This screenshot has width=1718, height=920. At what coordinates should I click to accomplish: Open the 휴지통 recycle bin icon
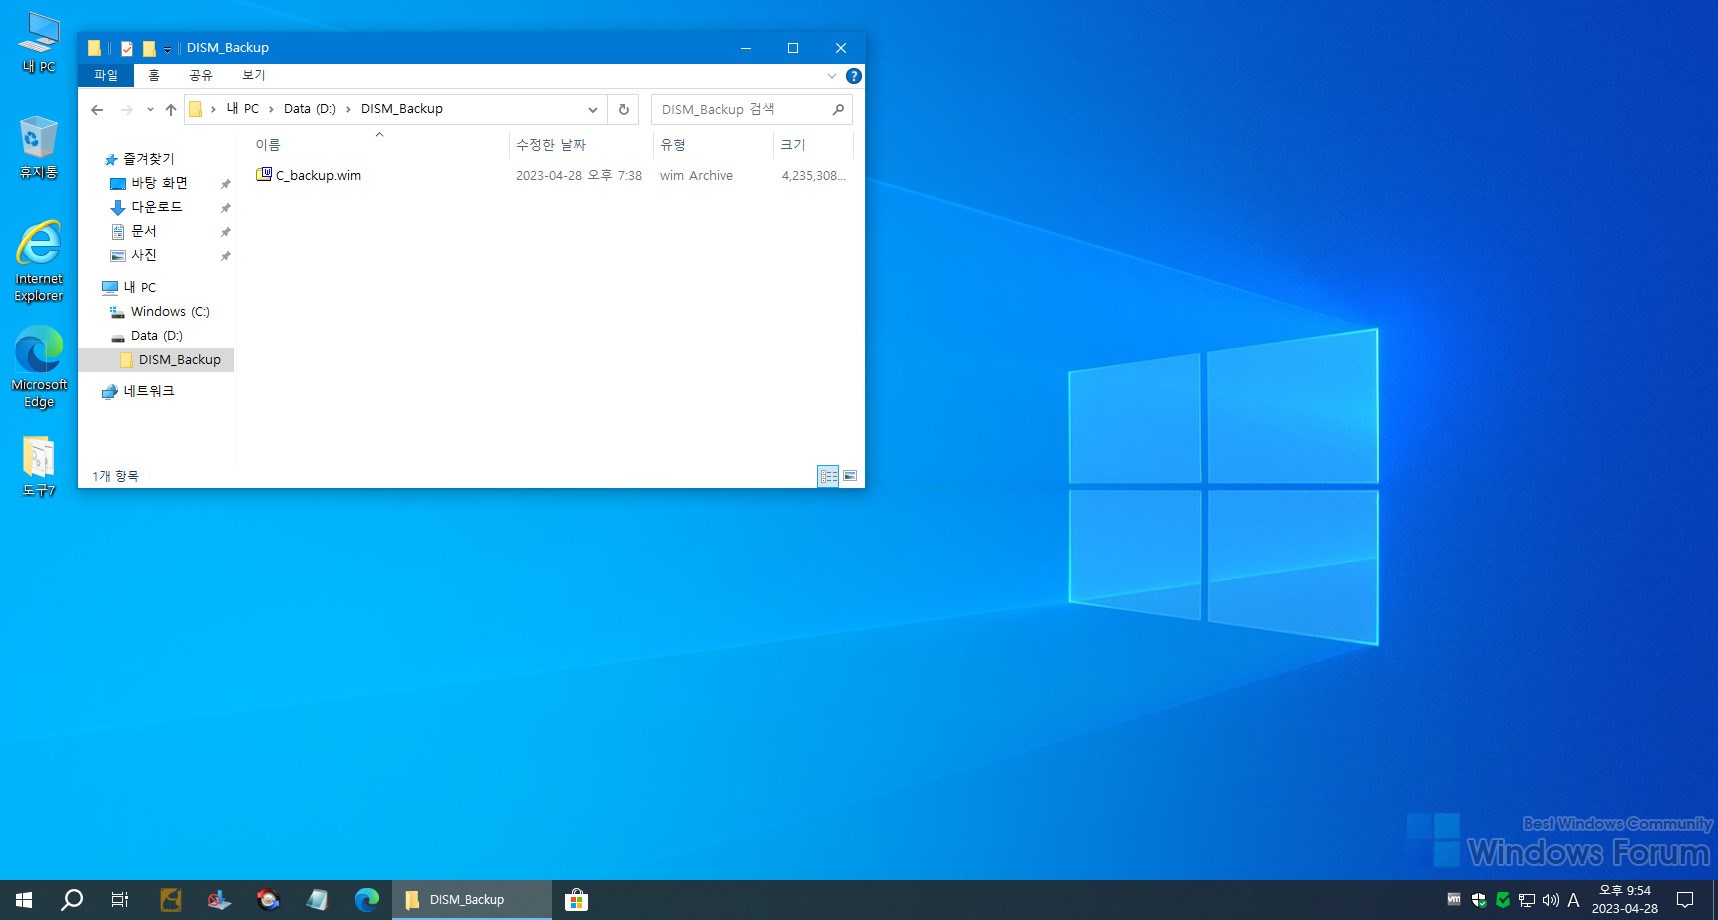point(39,147)
